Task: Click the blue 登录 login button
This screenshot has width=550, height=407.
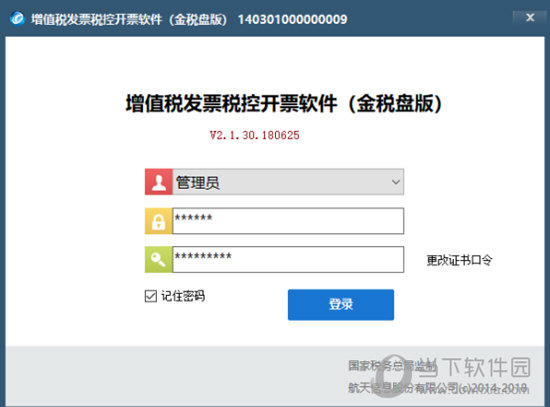Action: pyautogui.click(x=341, y=305)
